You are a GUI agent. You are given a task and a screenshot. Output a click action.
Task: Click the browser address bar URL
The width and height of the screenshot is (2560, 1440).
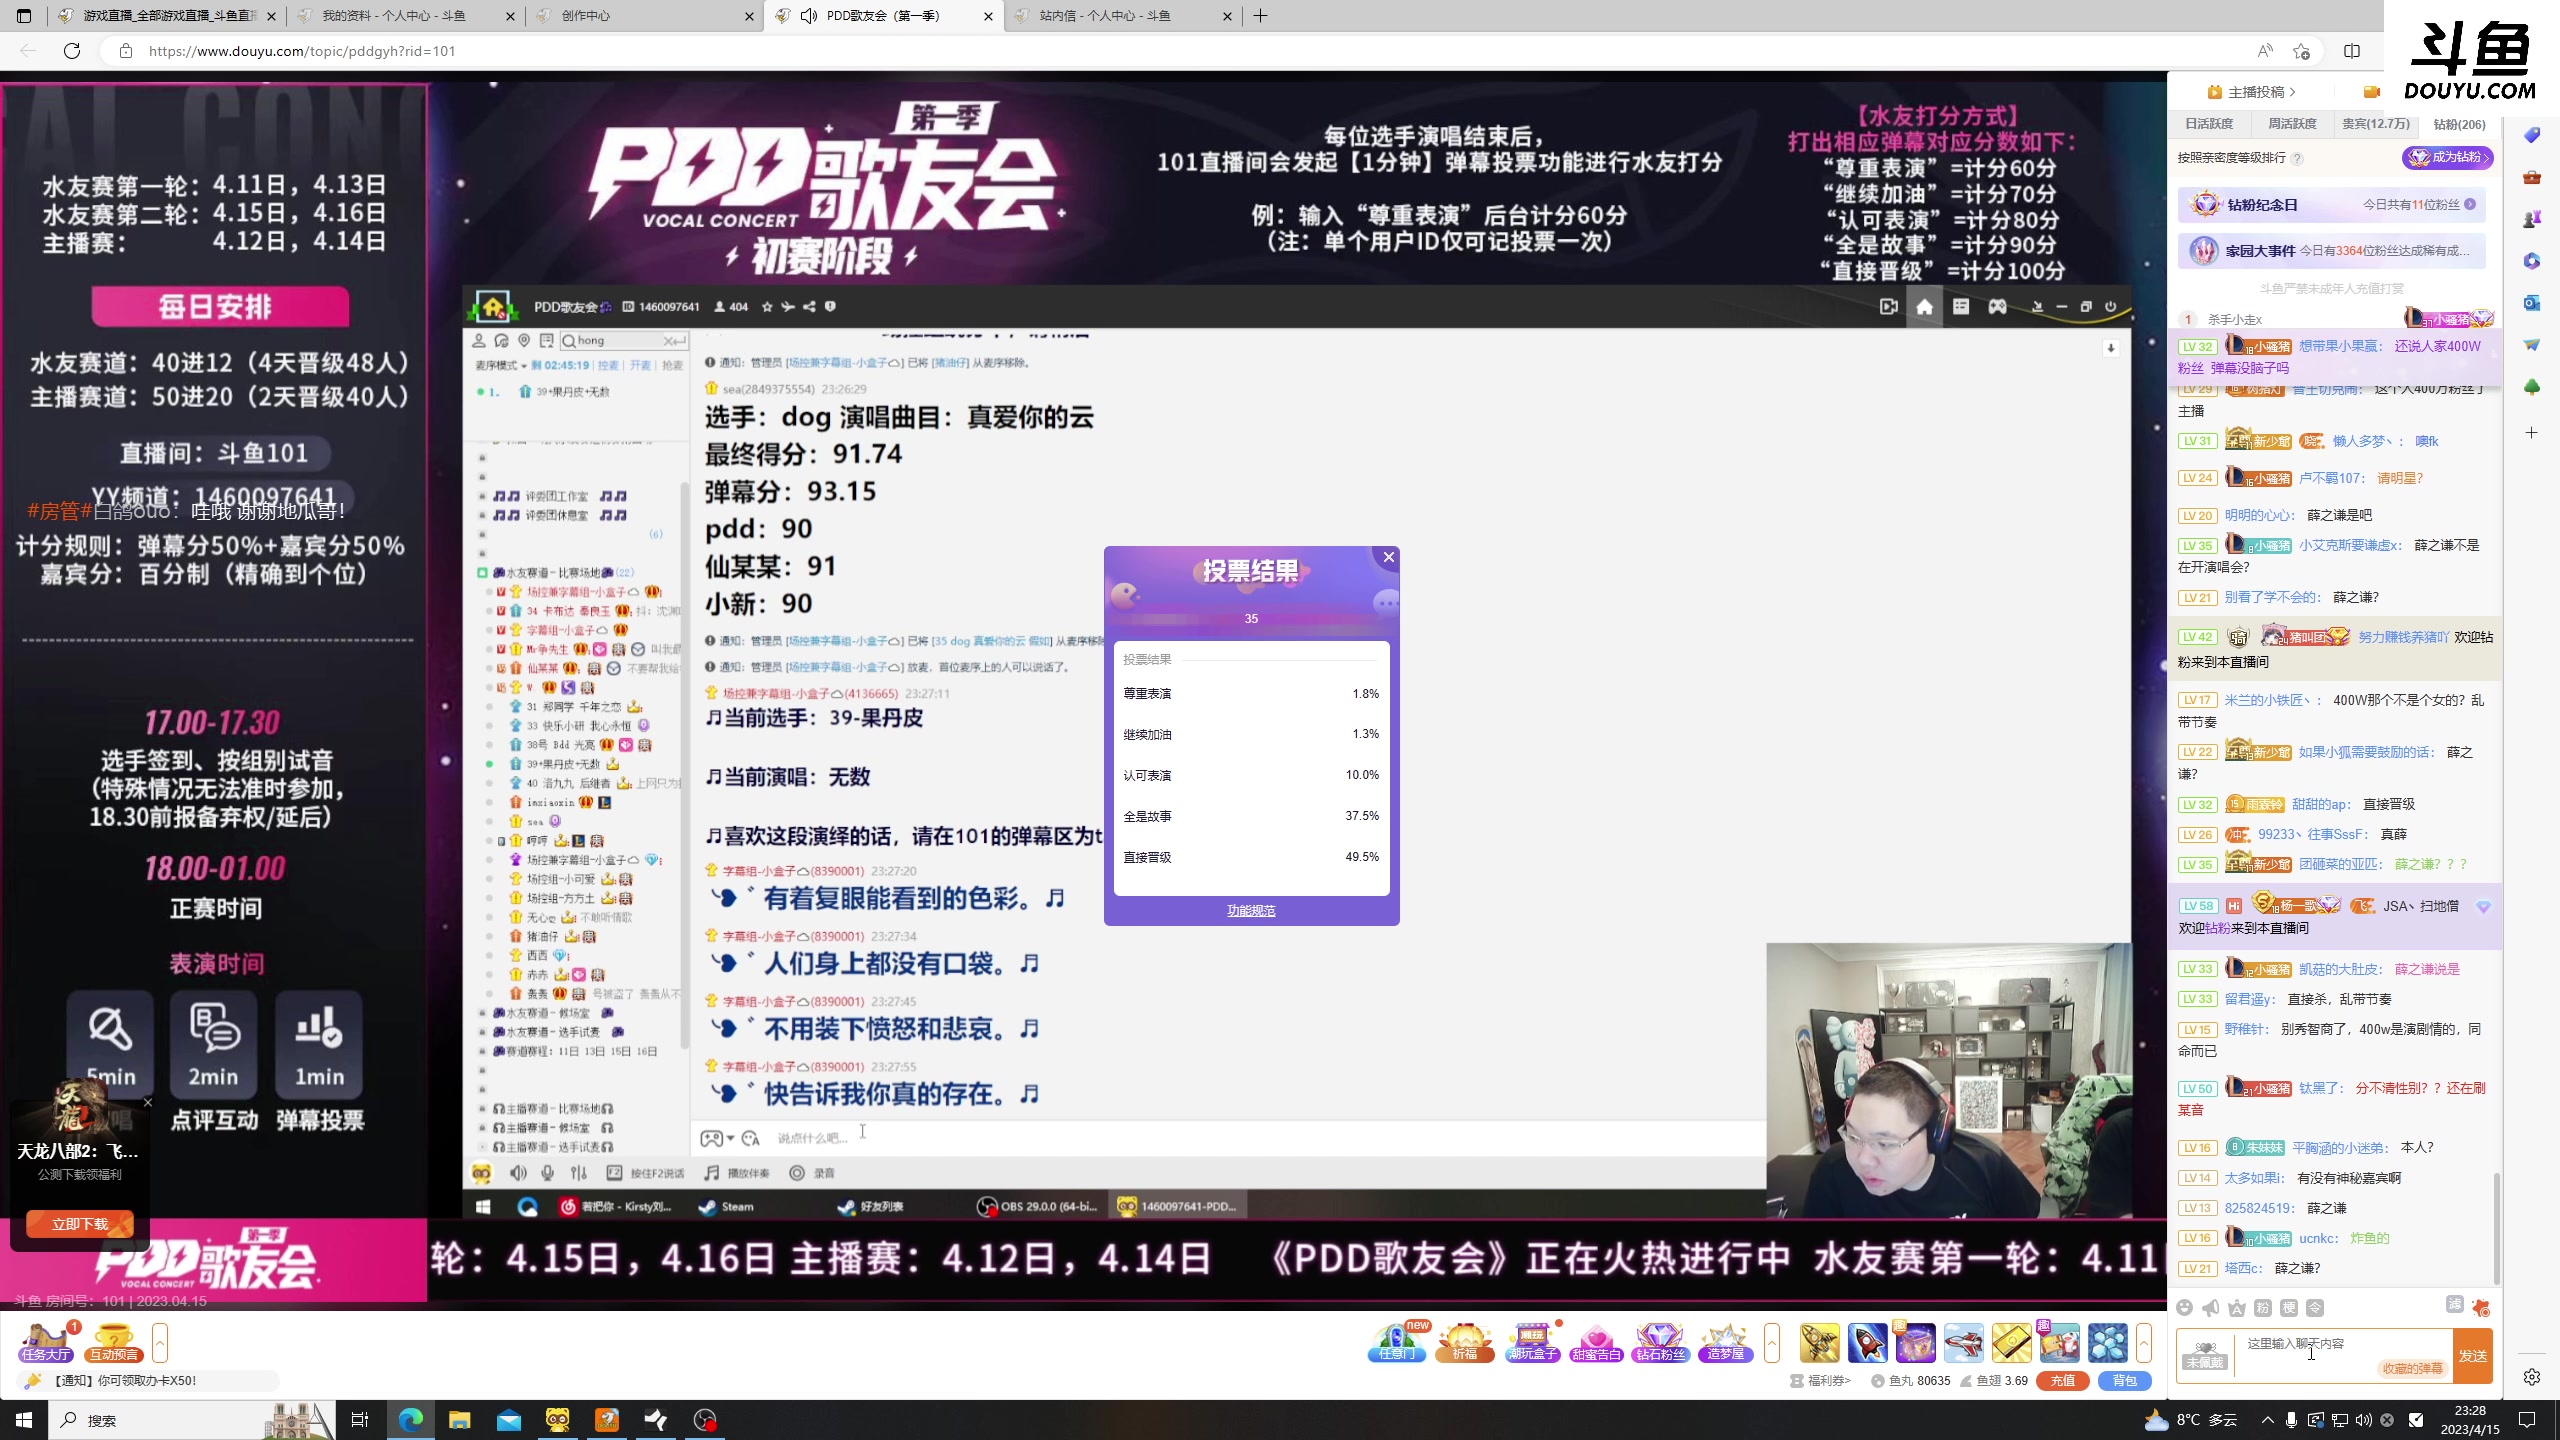tap(302, 51)
